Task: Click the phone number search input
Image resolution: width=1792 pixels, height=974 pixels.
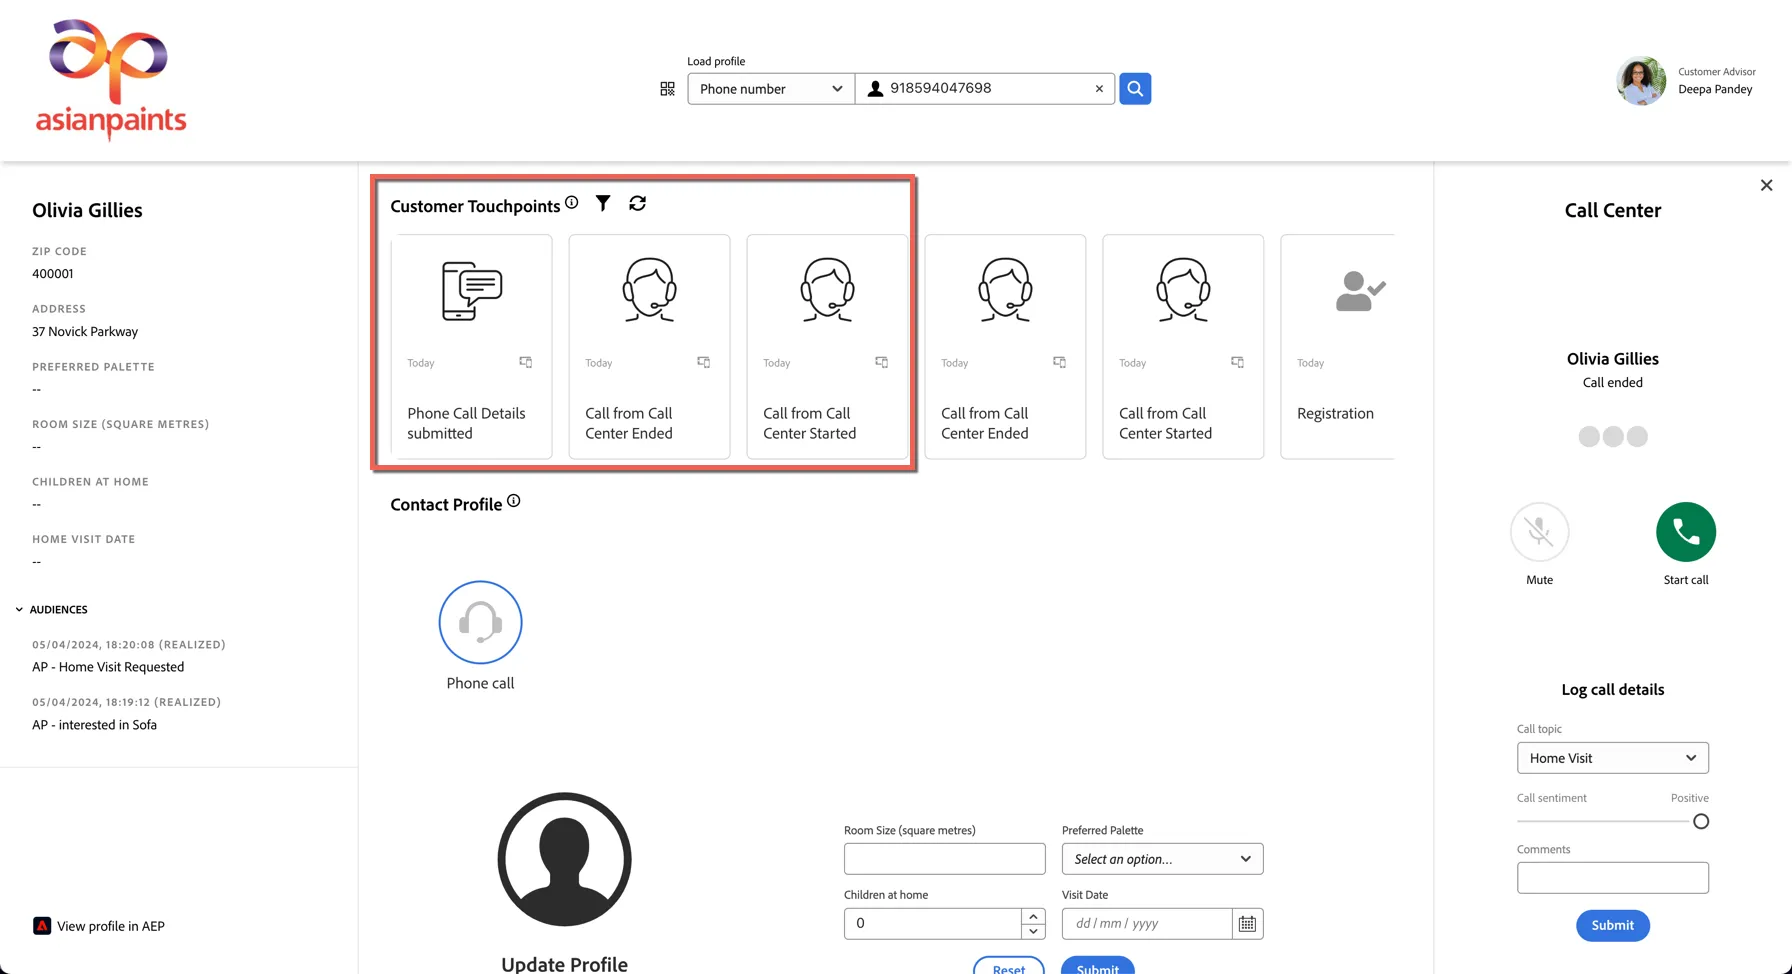Action: [x=985, y=89]
